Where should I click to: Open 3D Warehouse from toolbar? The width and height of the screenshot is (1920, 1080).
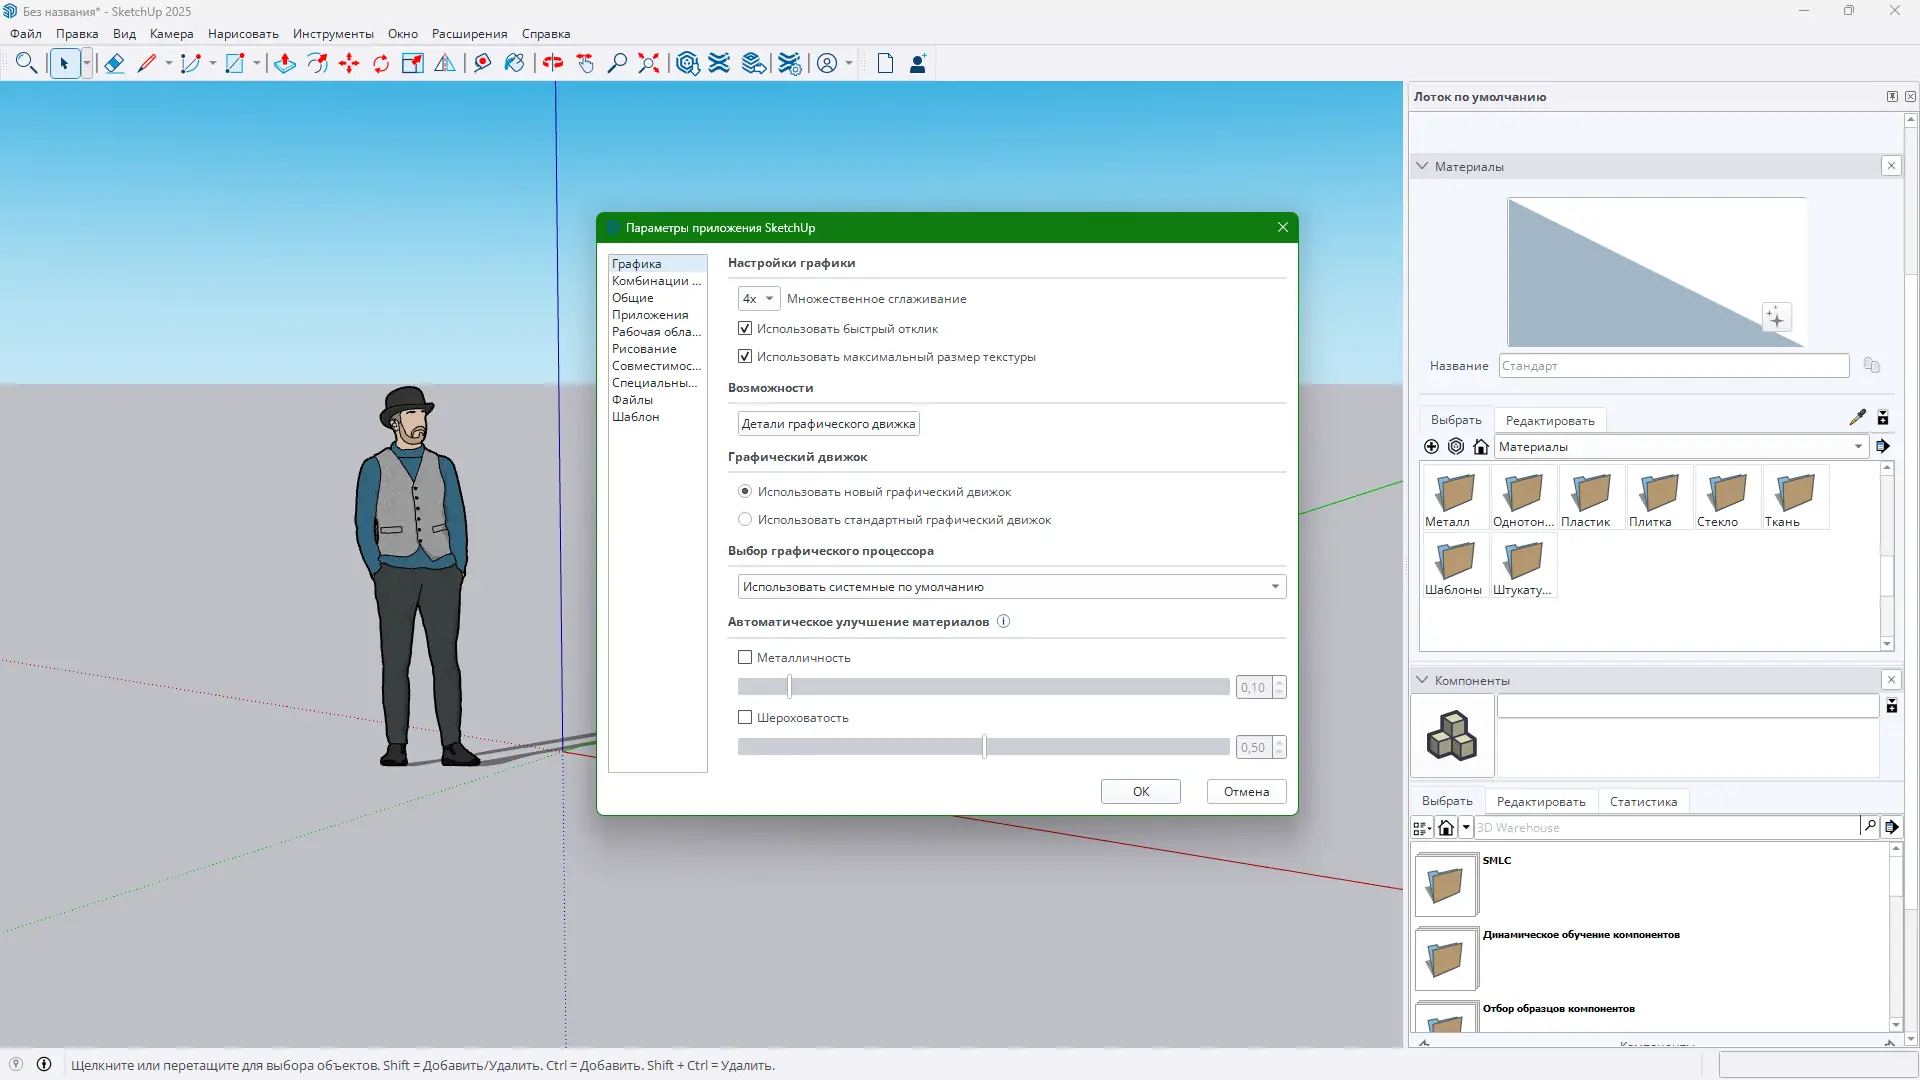click(x=687, y=64)
